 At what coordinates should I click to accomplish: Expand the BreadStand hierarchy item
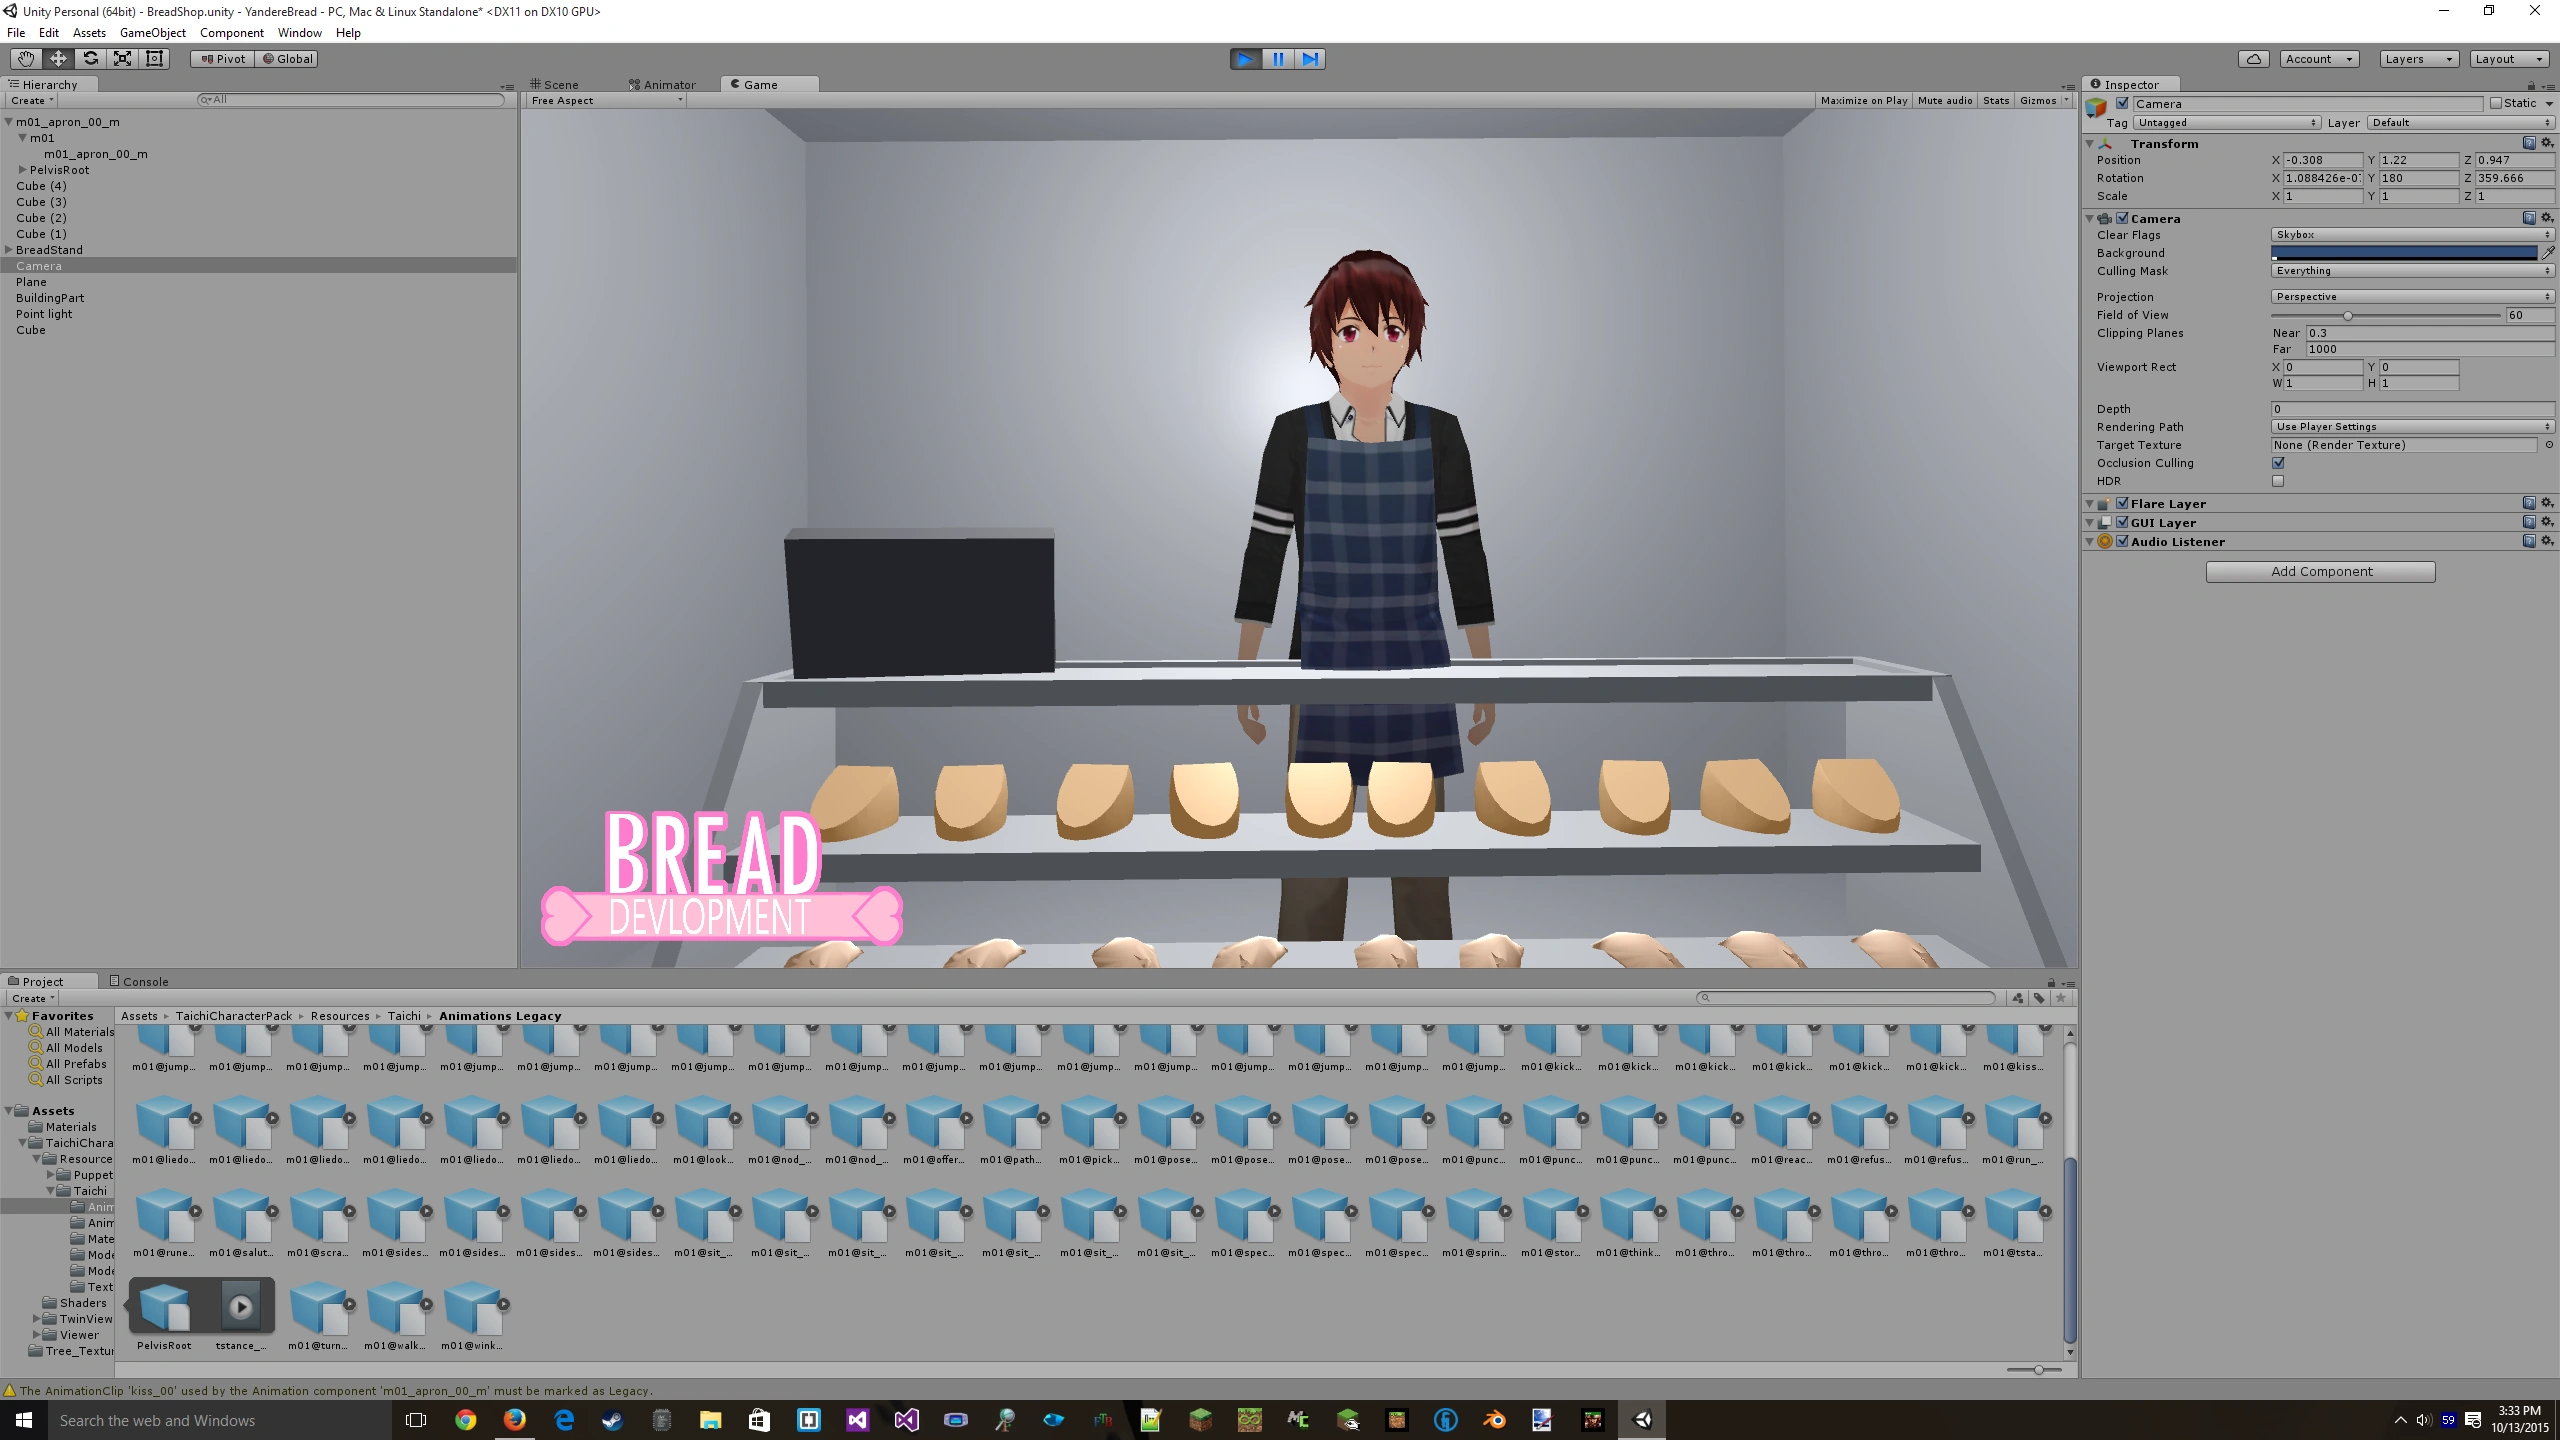point(9,250)
